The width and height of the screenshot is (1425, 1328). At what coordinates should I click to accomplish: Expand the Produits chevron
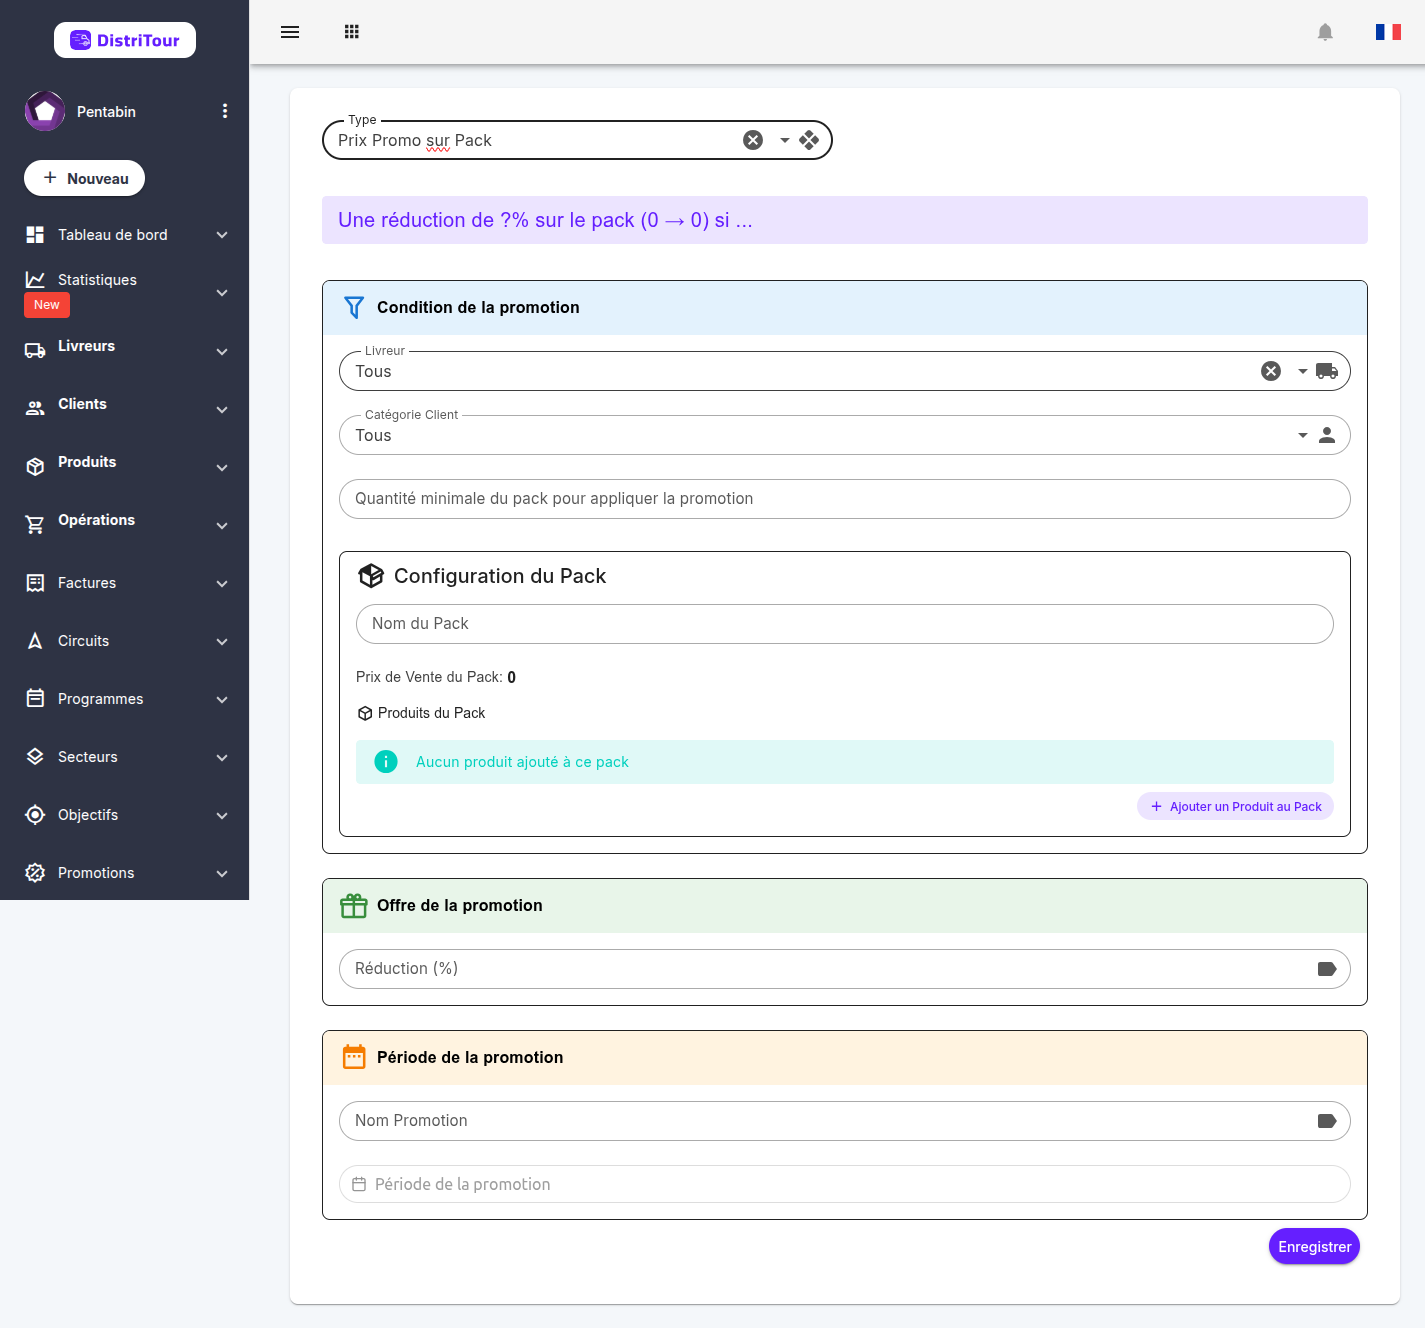point(222,468)
